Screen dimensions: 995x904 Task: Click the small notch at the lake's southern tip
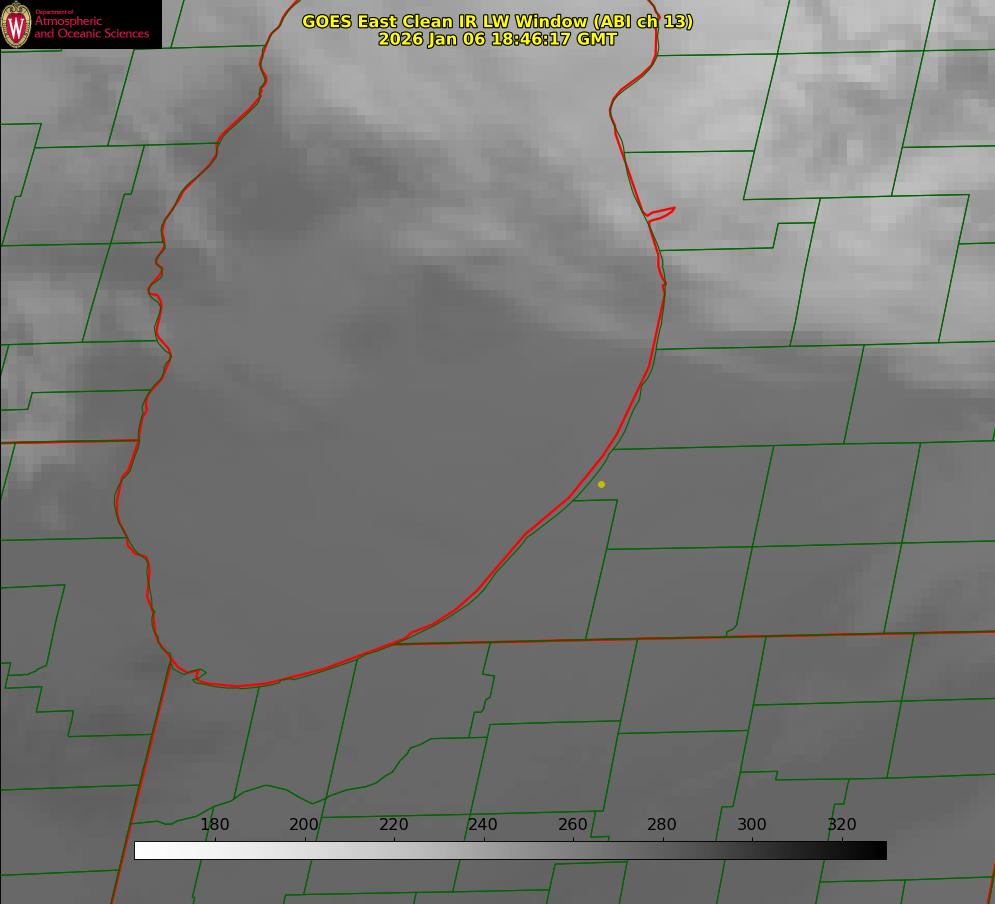point(196,675)
